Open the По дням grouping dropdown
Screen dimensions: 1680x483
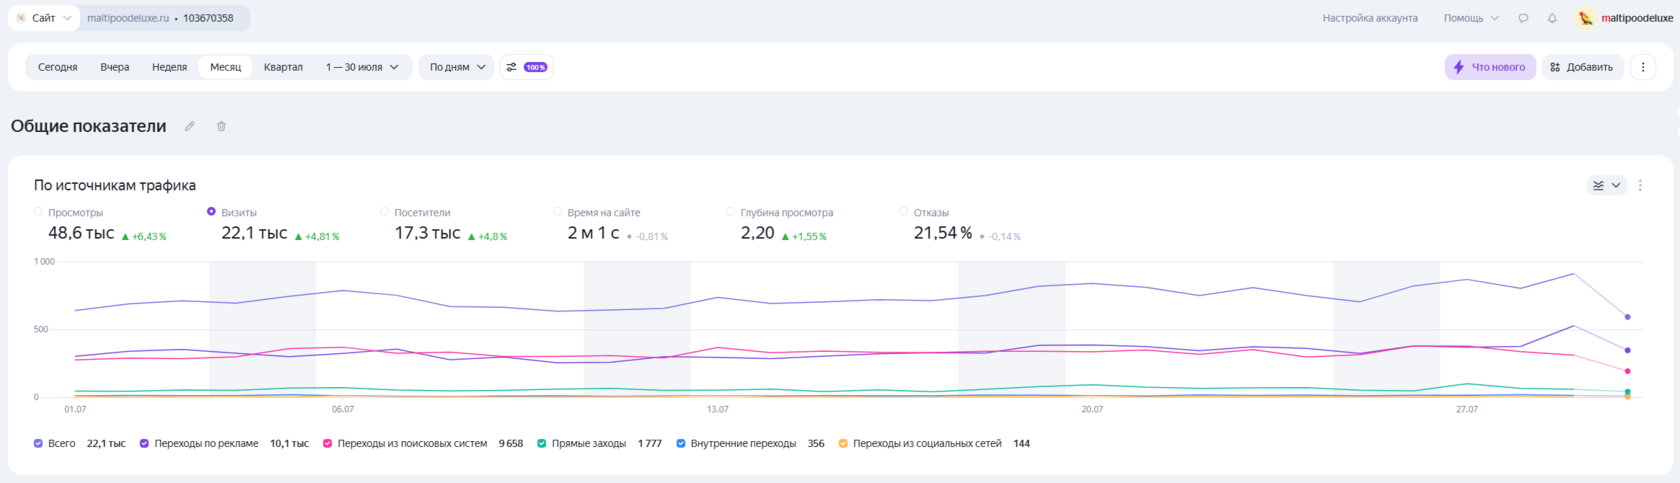click(457, 67)
